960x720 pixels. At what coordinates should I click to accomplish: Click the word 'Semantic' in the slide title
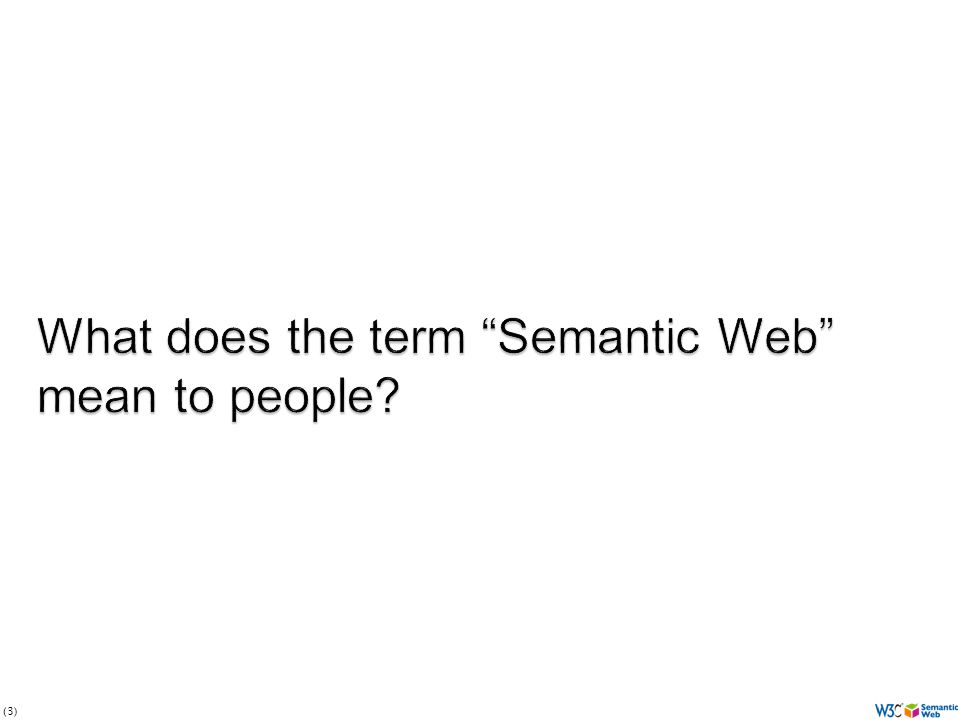pyautogui.click(x=600, y=336)
